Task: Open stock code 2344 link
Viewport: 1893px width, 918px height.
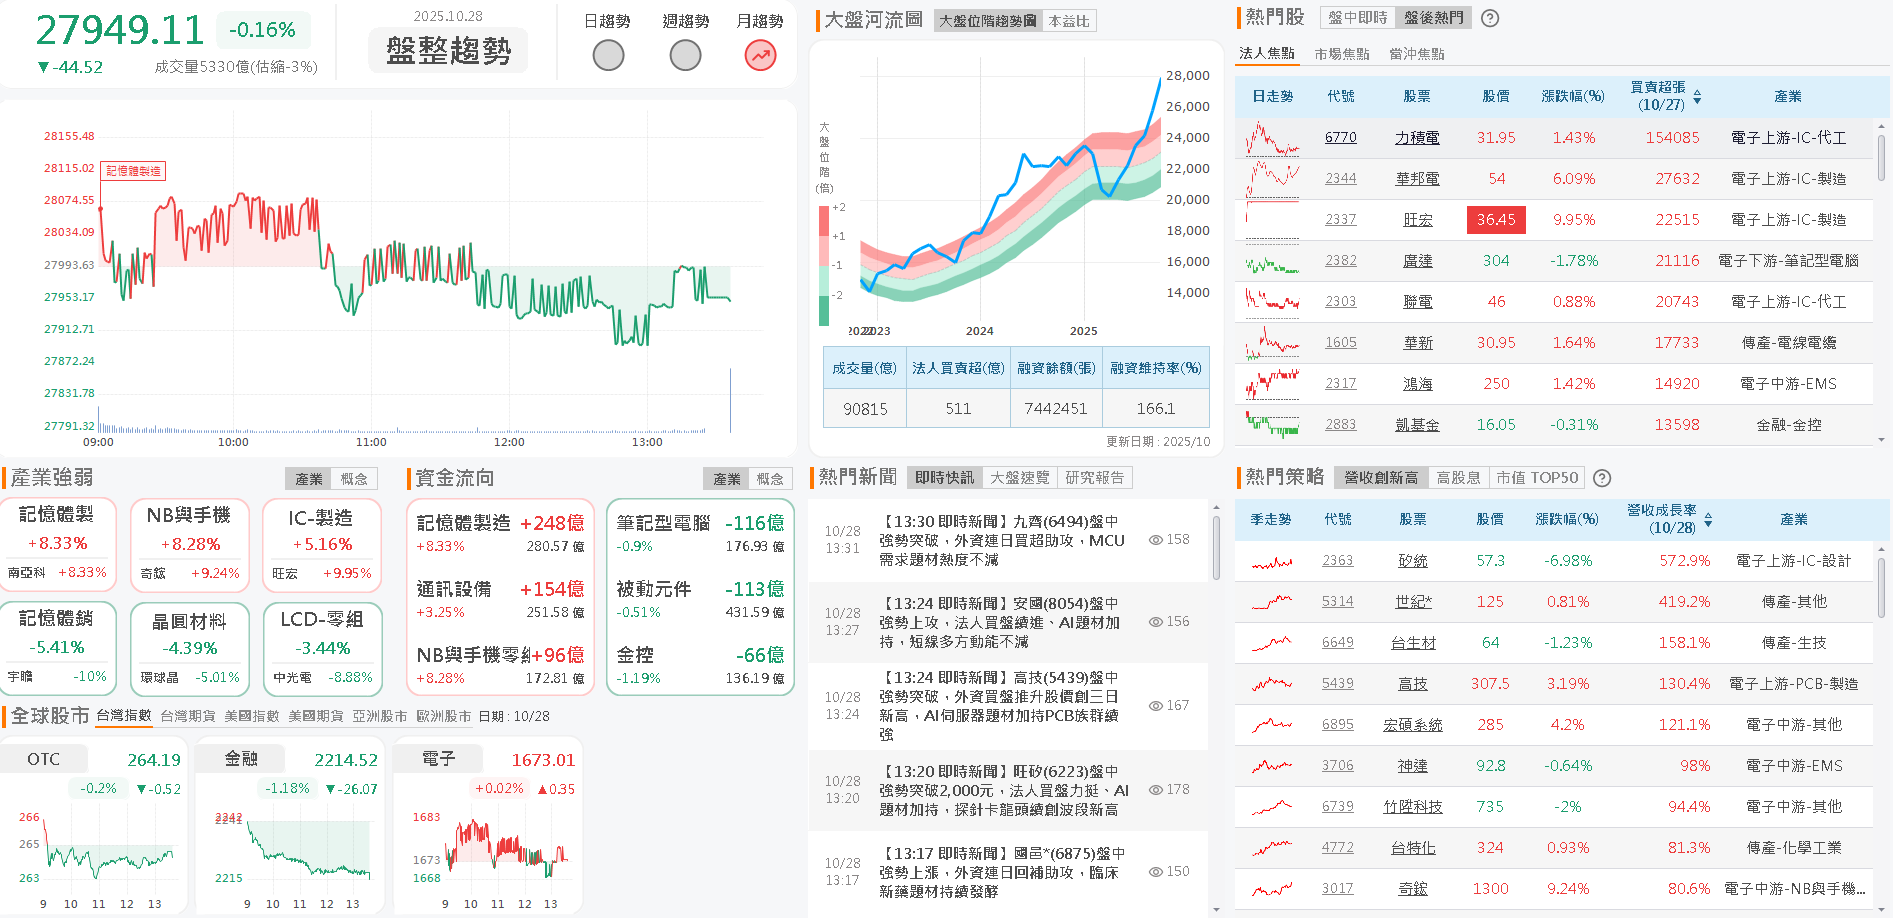Action: click(x=1340, y=179)
